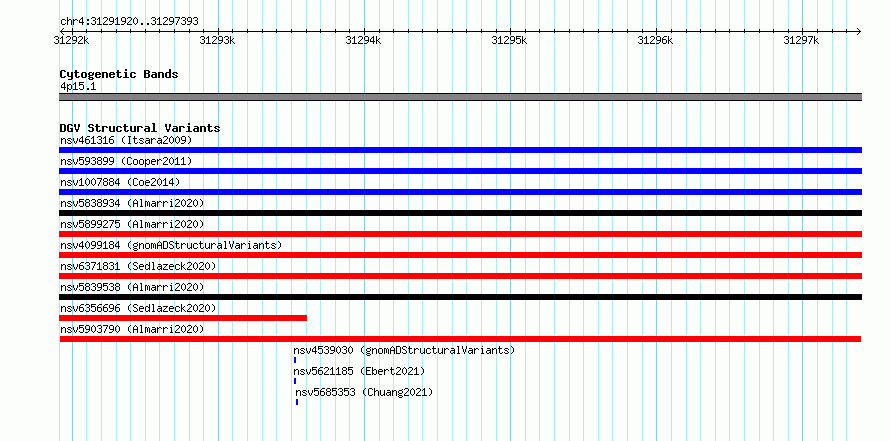The height and width of the screenshot is (441, 890).
Task: Click the 31294k ruler label
Action: coord(363,40)
